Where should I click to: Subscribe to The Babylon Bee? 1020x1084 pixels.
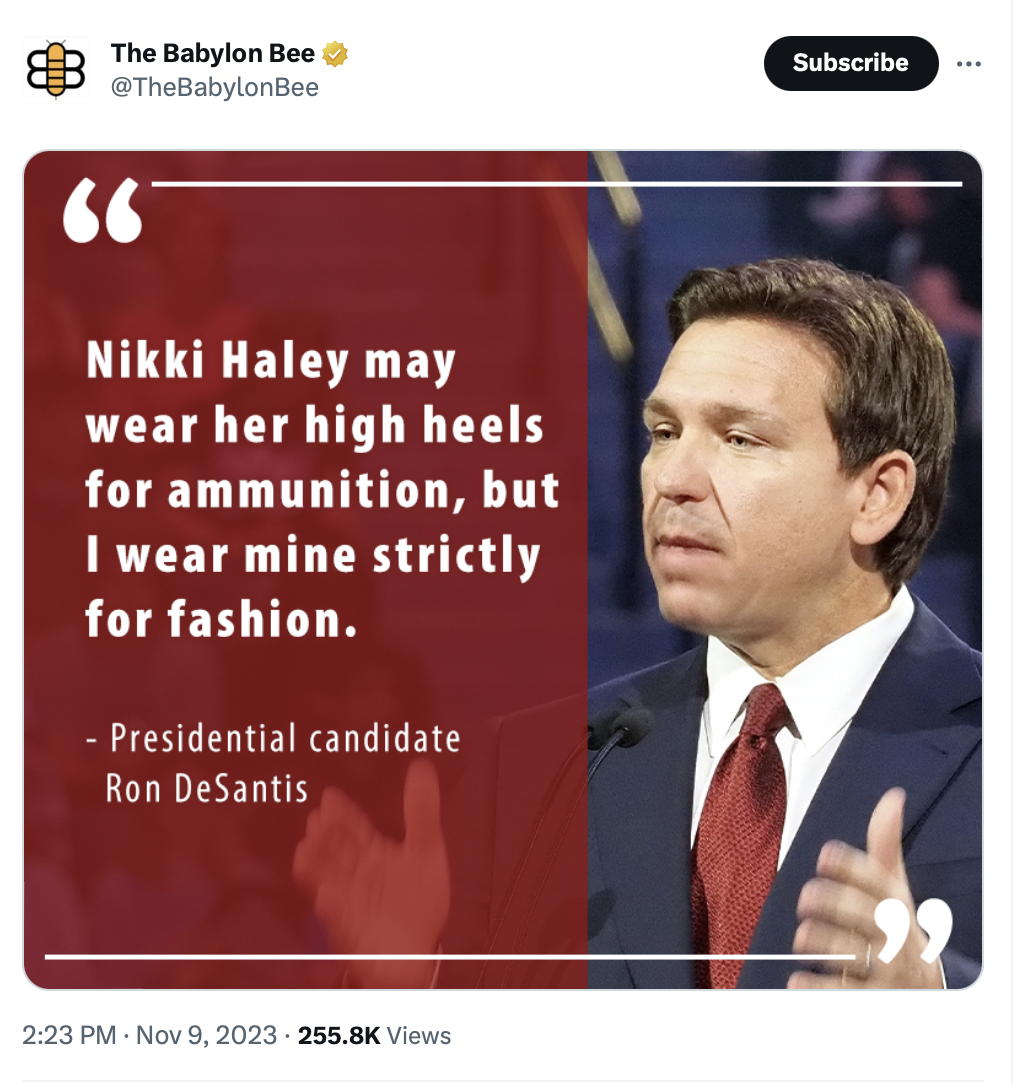click(x=851, y=63)
